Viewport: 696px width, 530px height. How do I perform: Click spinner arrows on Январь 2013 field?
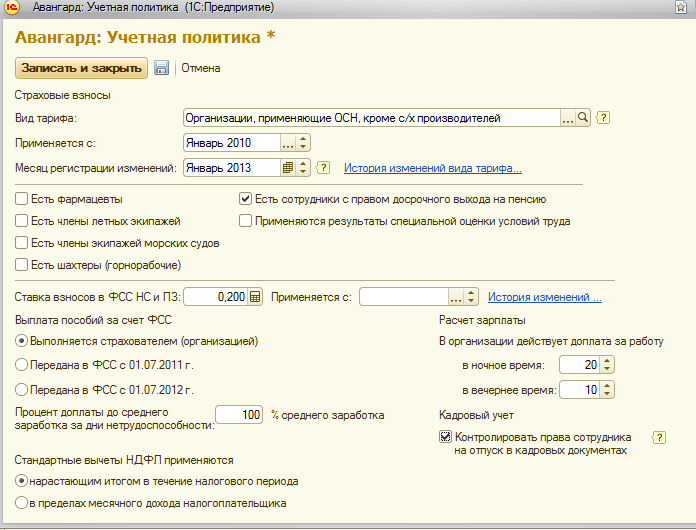tap(303, 168)
